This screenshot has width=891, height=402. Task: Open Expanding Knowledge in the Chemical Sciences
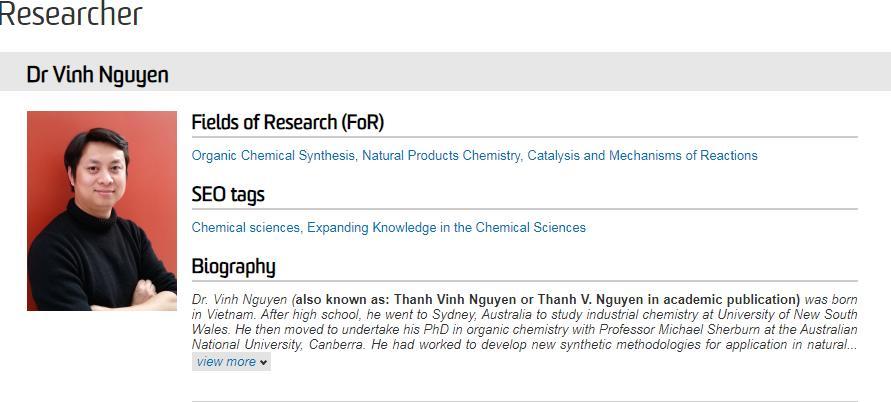point(446,227)
